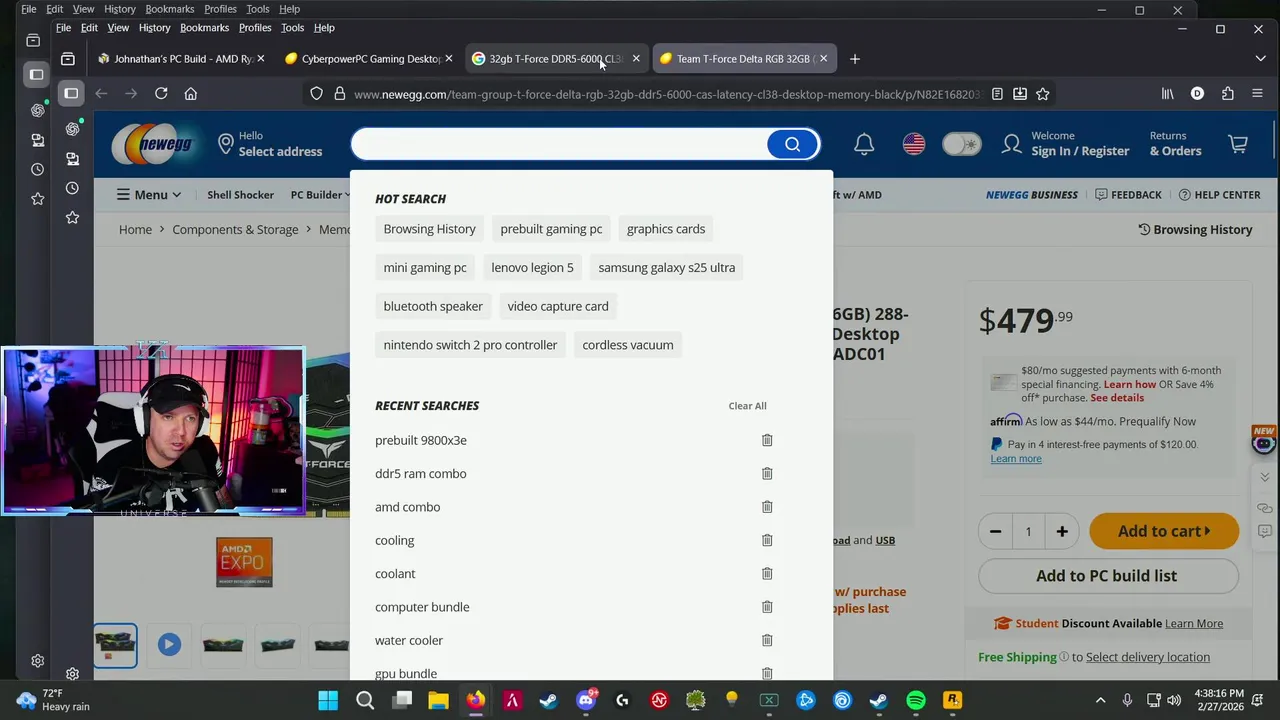Click the quantity input box
The width and height of the screenshot is (1280, 720).
(1028, 531)
